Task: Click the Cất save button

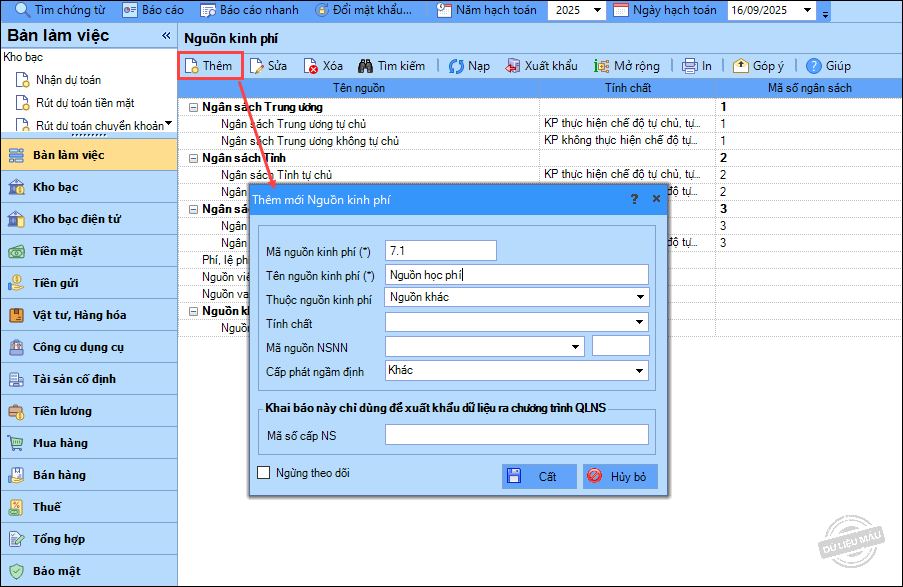Action: [x=539, y=476]
